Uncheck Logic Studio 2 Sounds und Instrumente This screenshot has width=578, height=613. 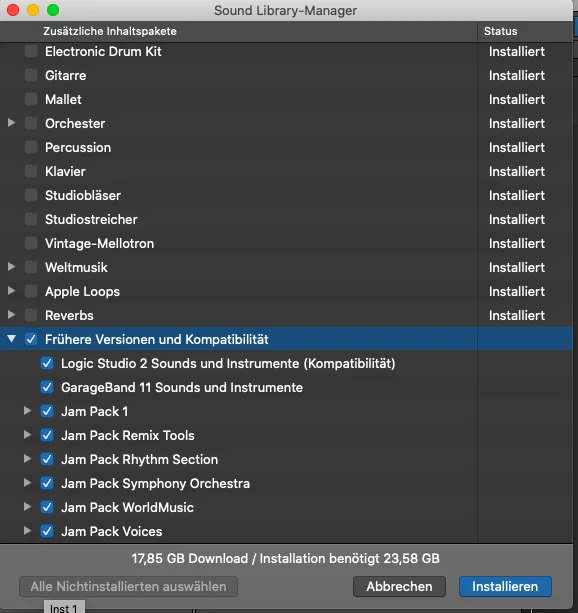(47, 363)
